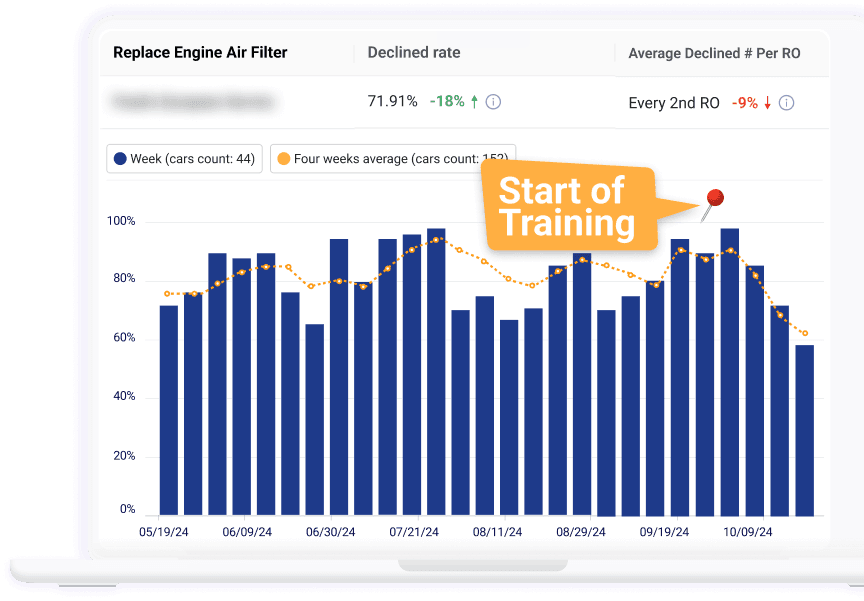Click the Declined rate column header
The width and height of the screenshot is (864, 601).
pyautogui.click(x=414, y=53)
